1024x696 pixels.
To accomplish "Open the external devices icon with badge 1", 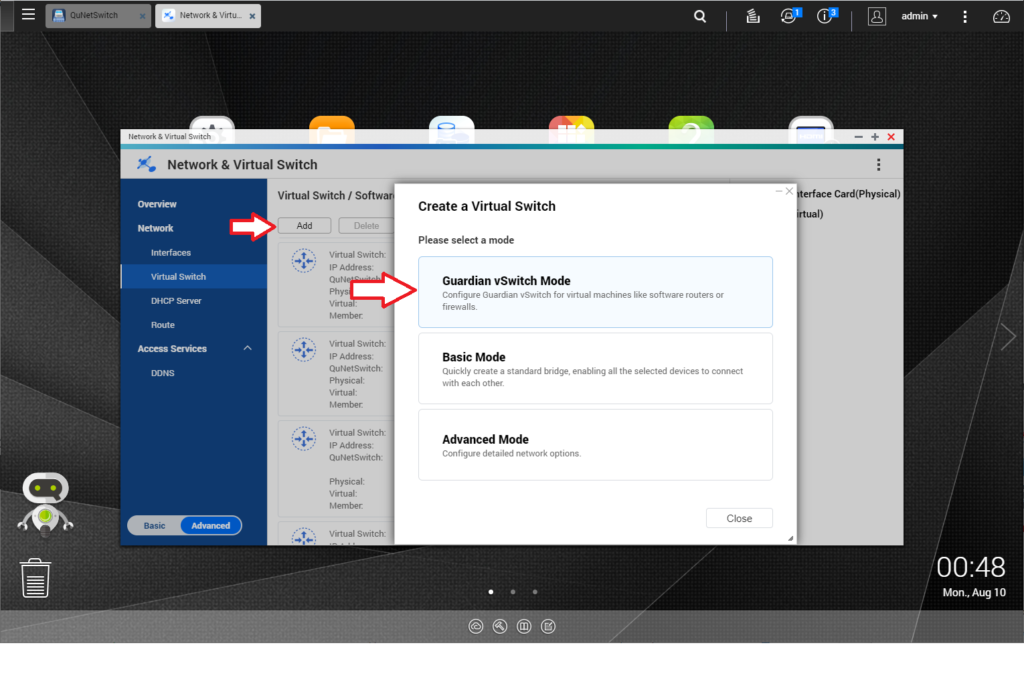I will [x=790, y=16].
